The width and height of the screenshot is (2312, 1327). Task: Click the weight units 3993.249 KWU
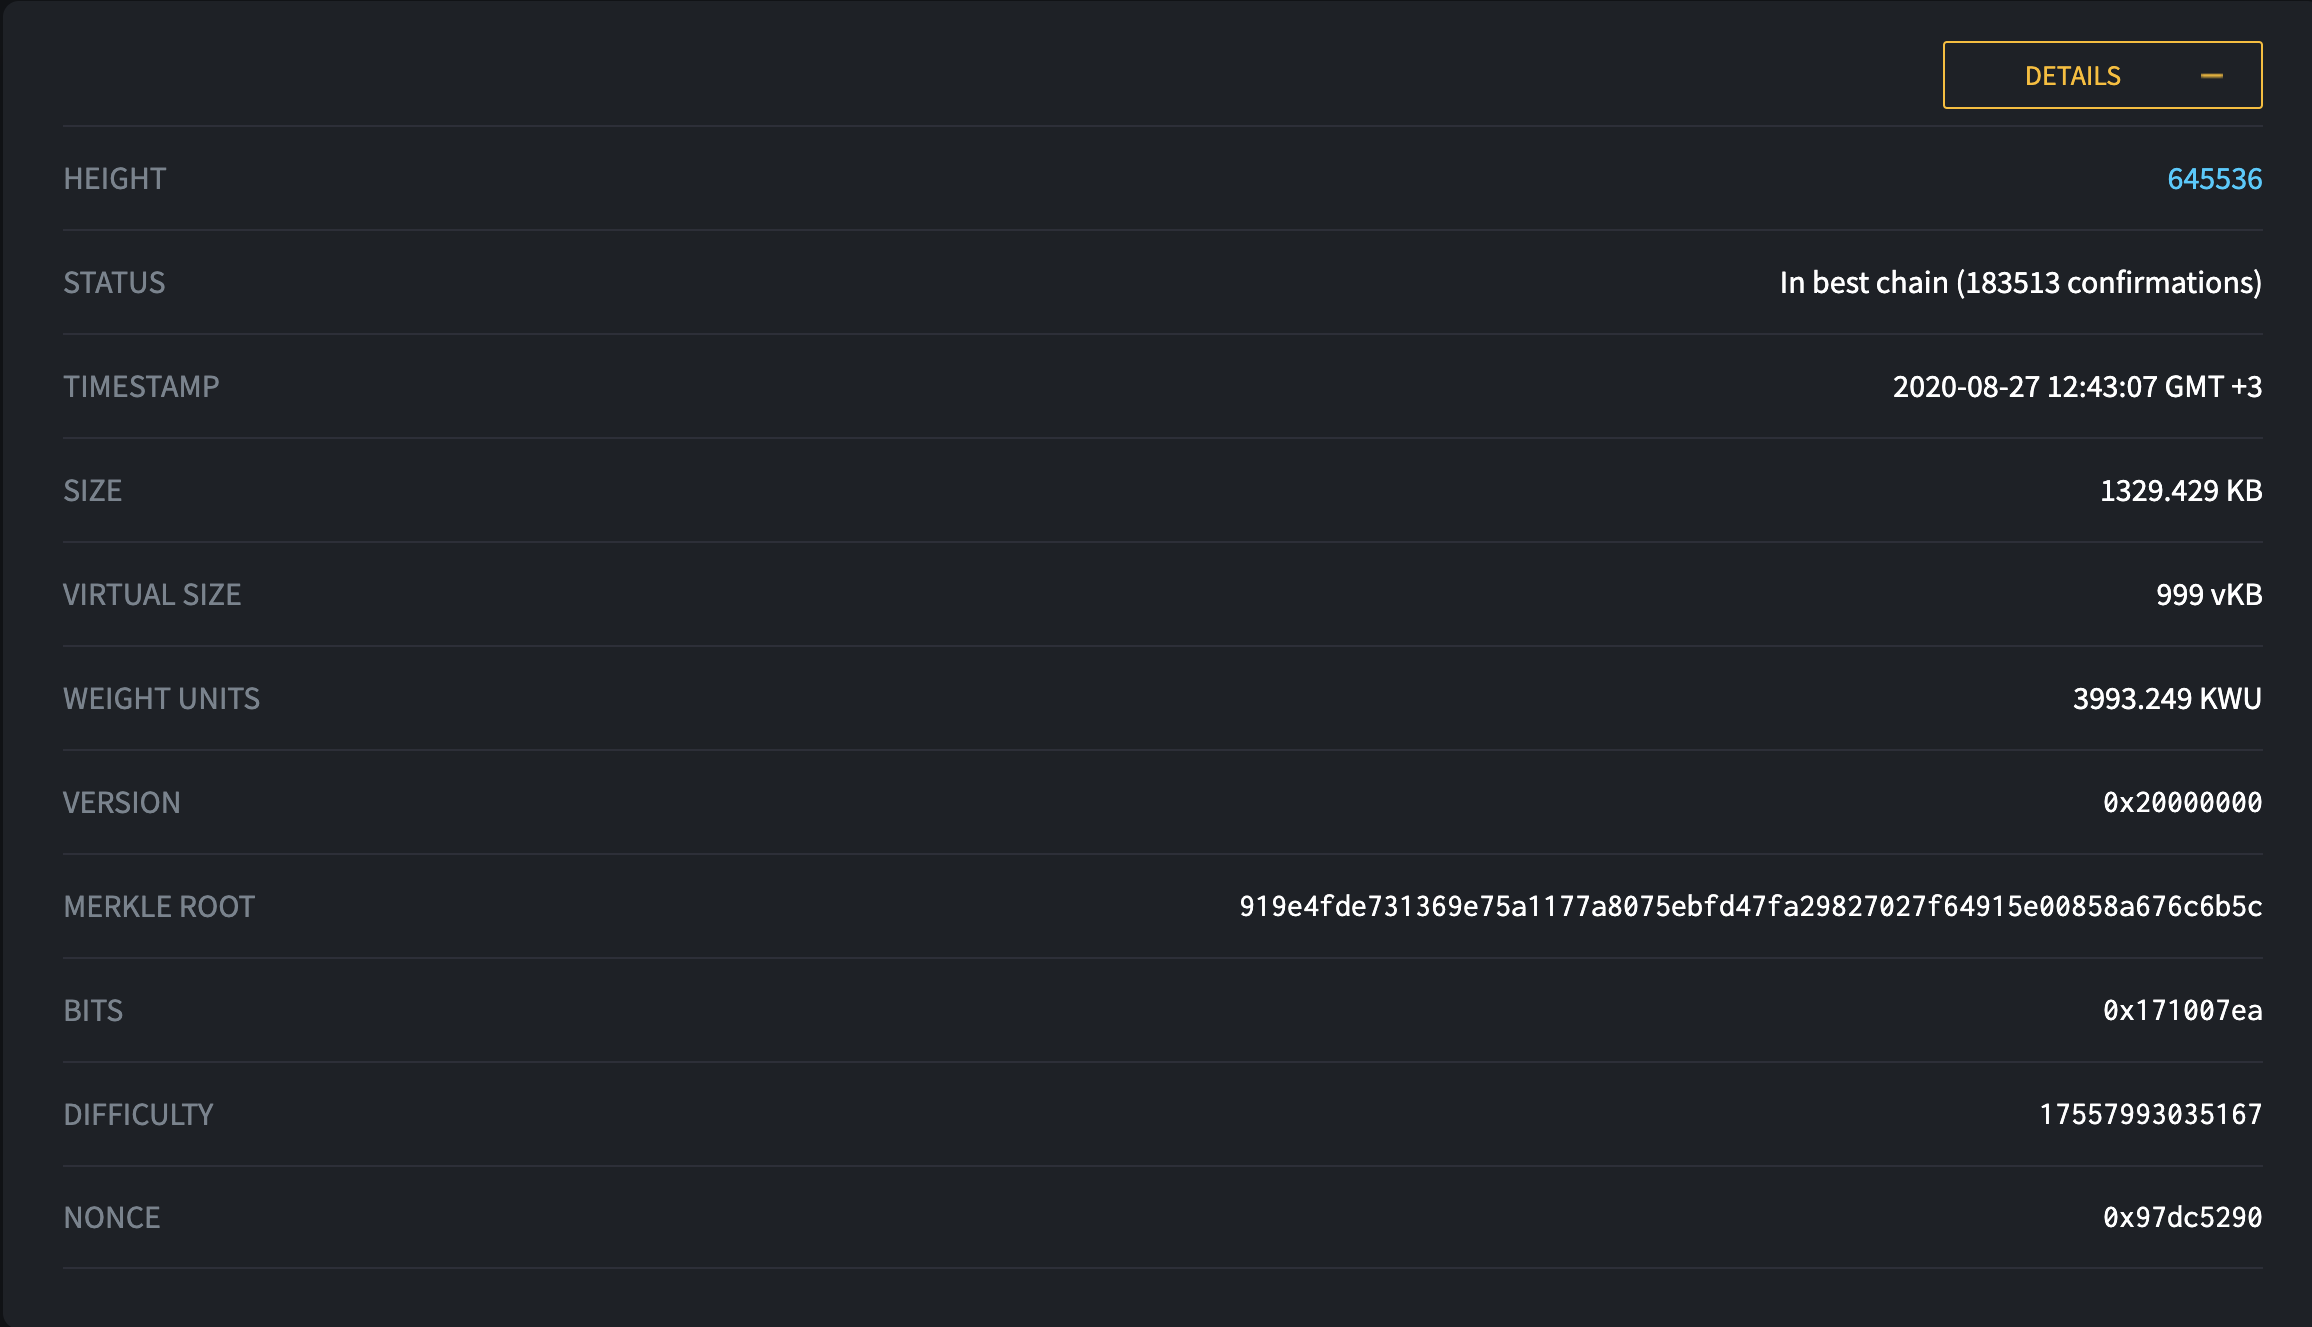click(2167, 699)
